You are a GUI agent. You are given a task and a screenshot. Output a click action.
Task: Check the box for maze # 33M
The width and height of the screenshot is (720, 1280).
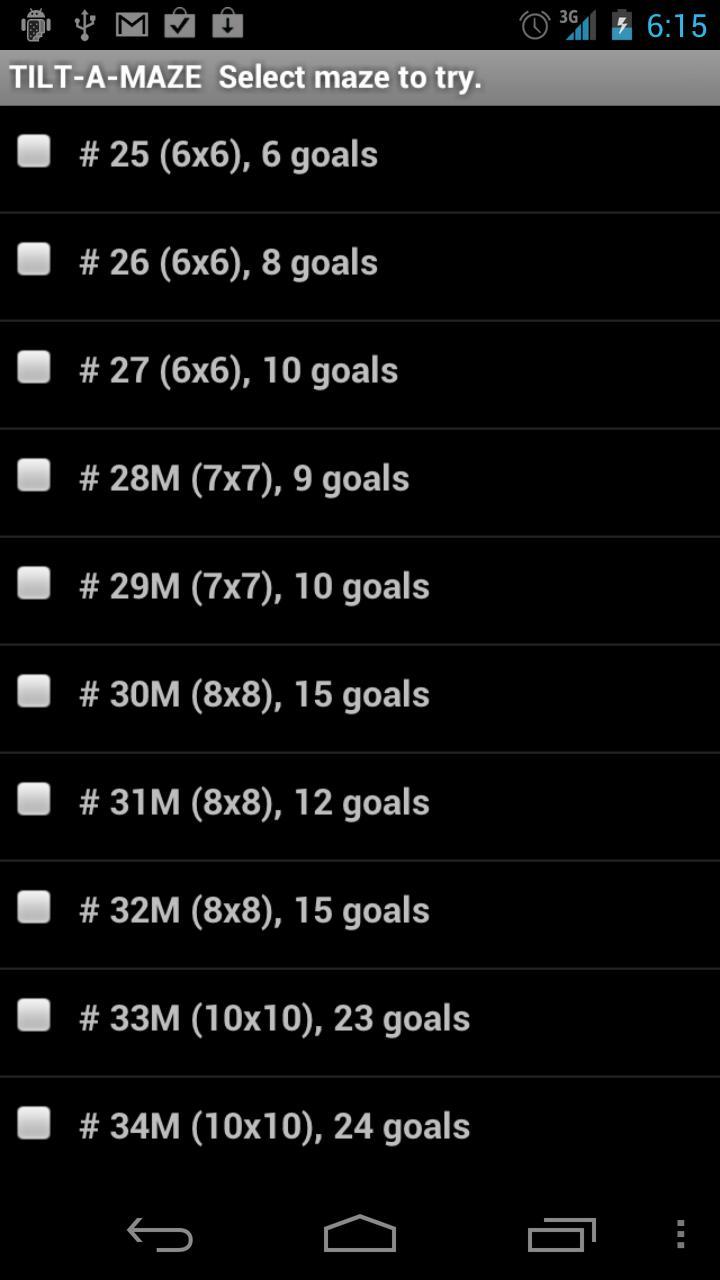click(x=34, y=1016)
